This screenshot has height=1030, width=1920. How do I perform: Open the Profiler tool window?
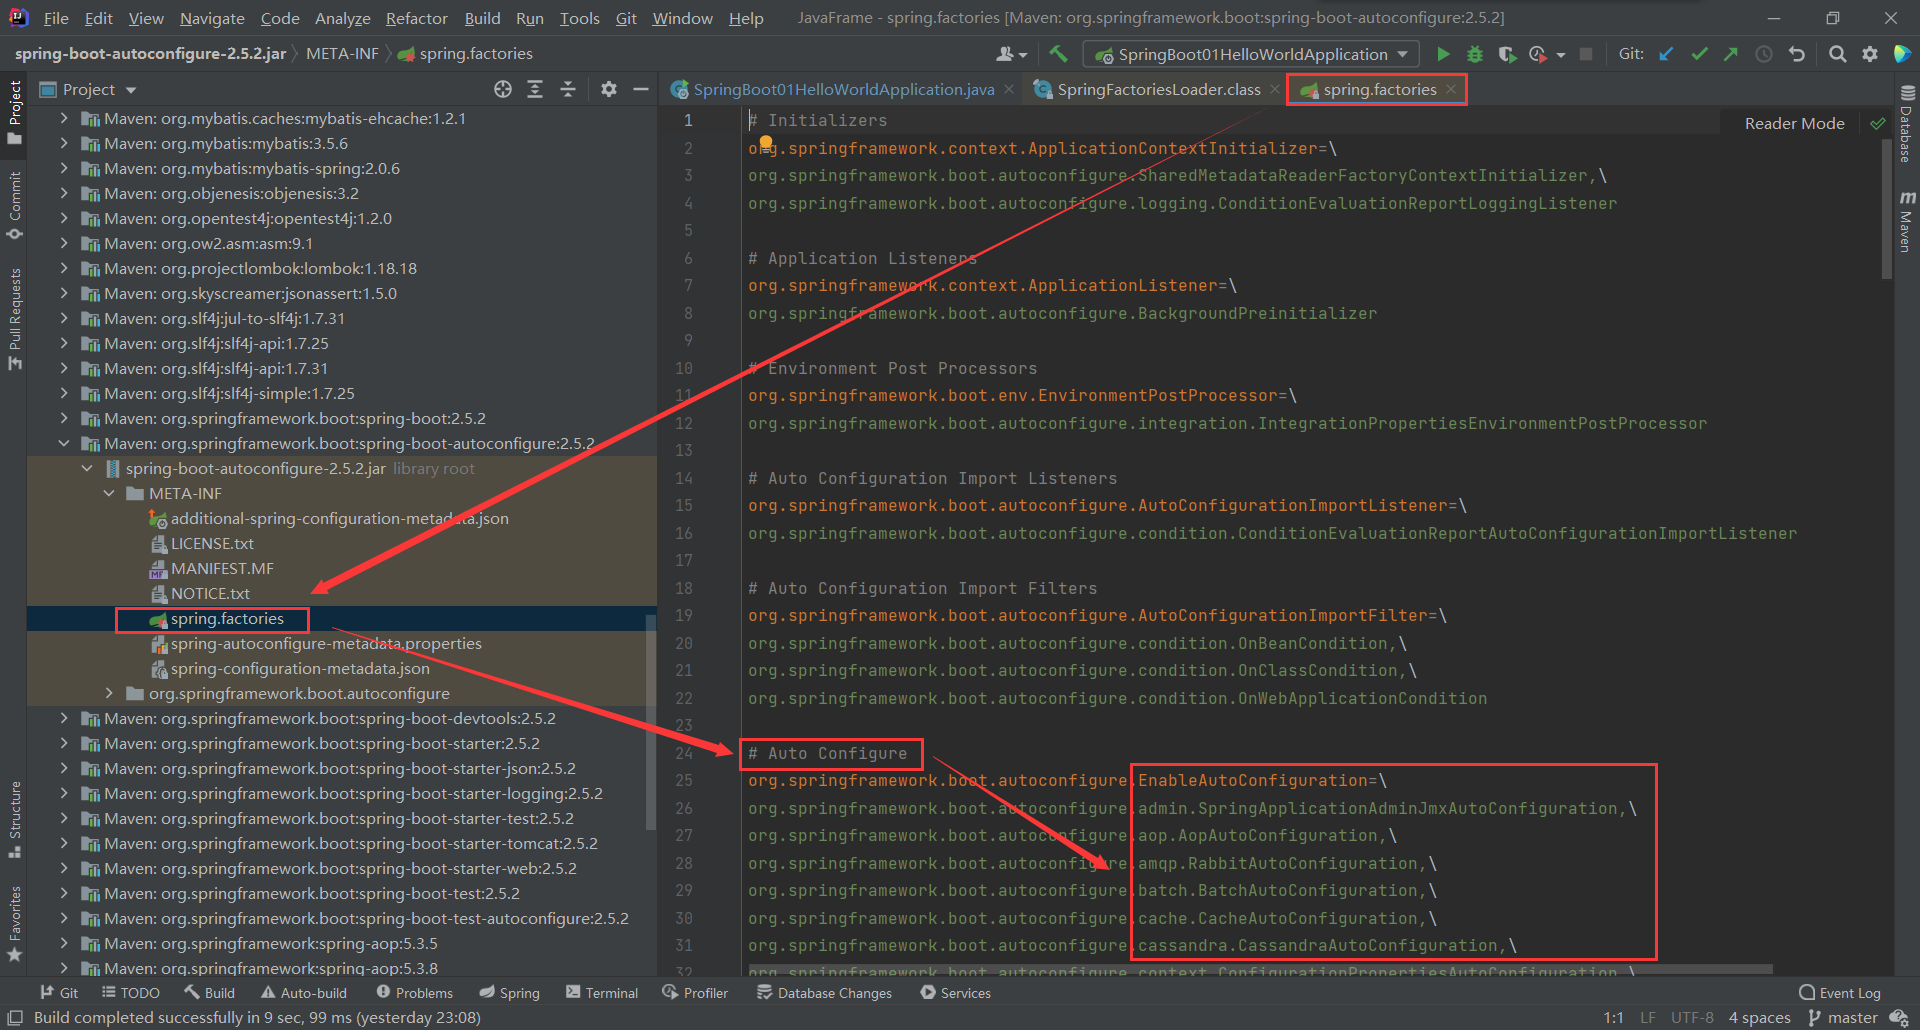click(695, 992)
